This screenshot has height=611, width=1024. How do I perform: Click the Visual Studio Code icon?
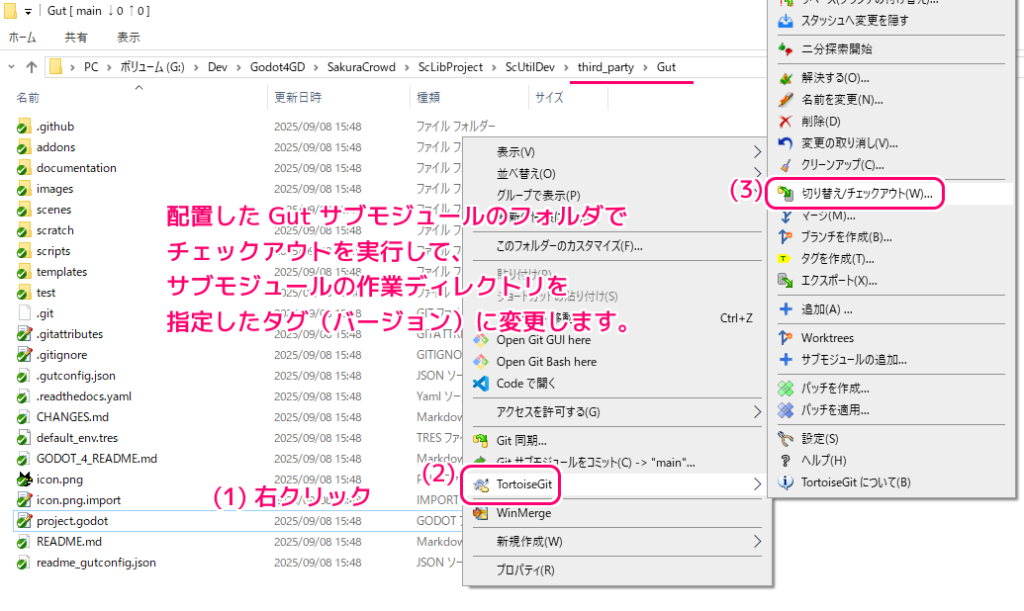point(481,383)
